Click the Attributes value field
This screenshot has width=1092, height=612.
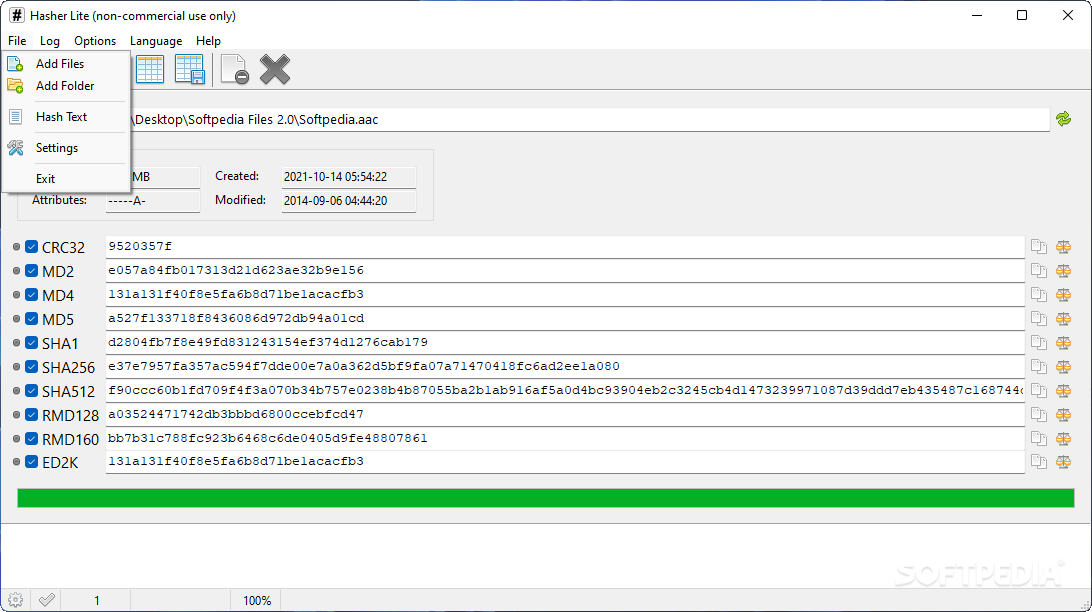pos(153,201)
